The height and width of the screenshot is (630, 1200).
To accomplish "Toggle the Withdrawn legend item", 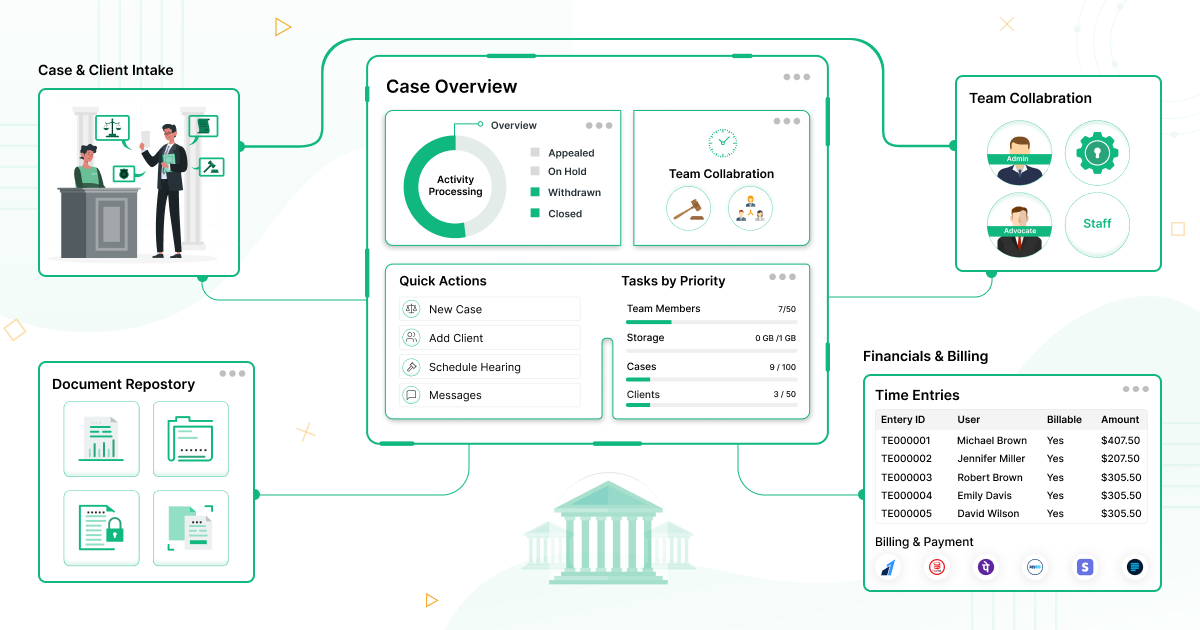I will coord(565,192).
